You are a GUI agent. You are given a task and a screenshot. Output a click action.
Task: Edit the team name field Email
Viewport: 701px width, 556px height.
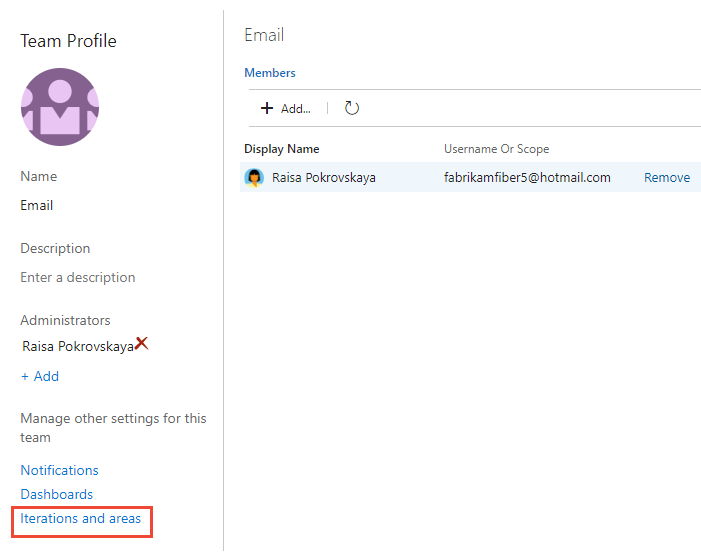click(37, 206)
